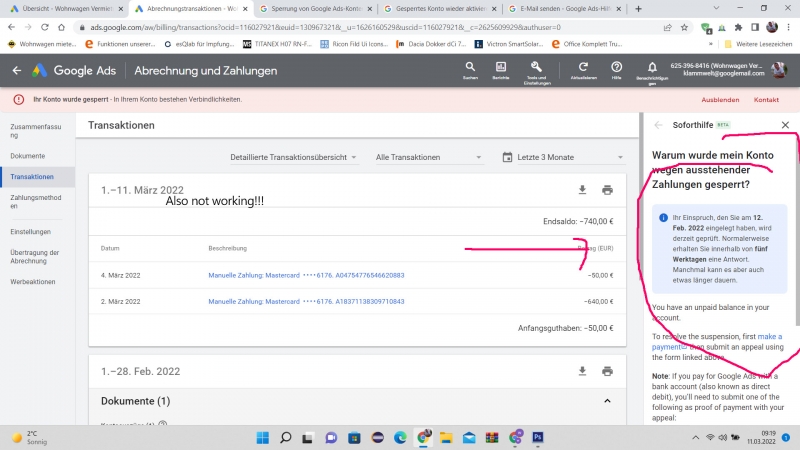
Task: Collapse the Dokumente (1) section
Action: point(608,401)
